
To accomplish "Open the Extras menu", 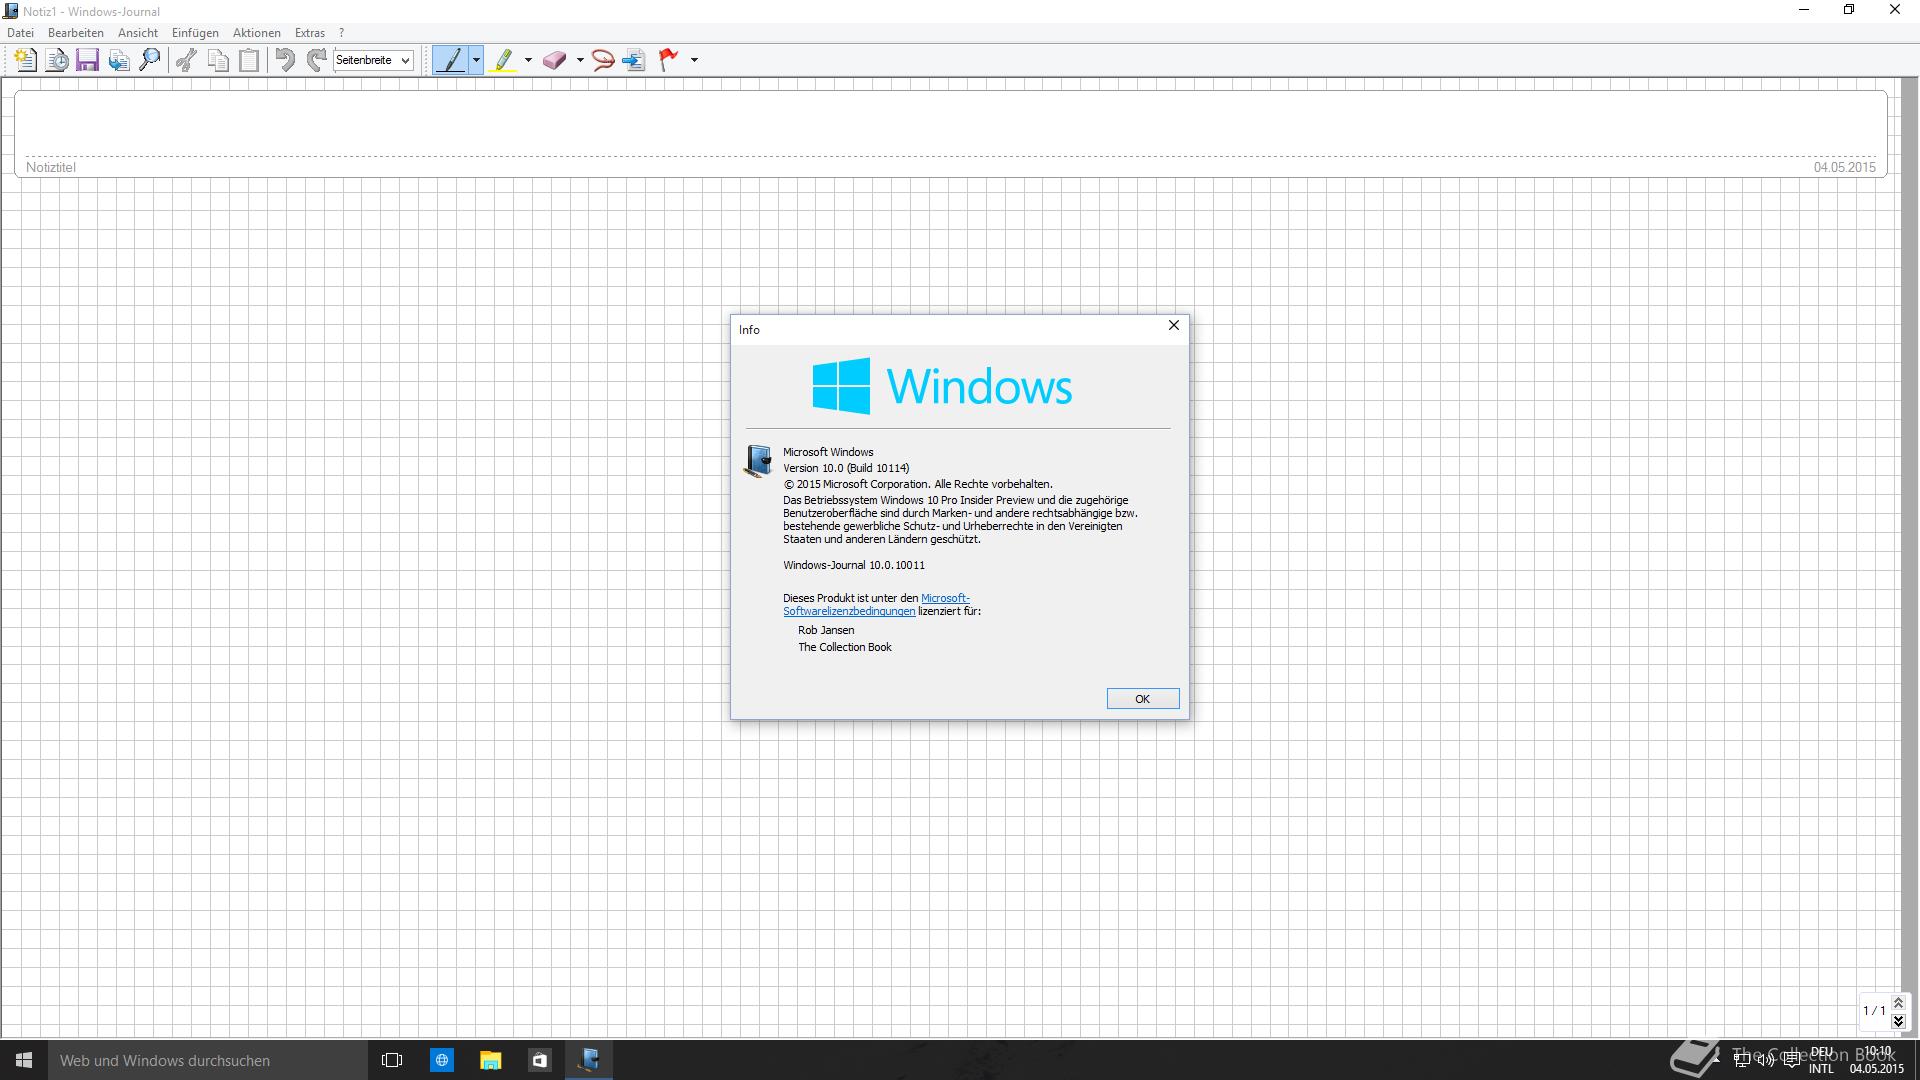I will (x=310, y=33).
